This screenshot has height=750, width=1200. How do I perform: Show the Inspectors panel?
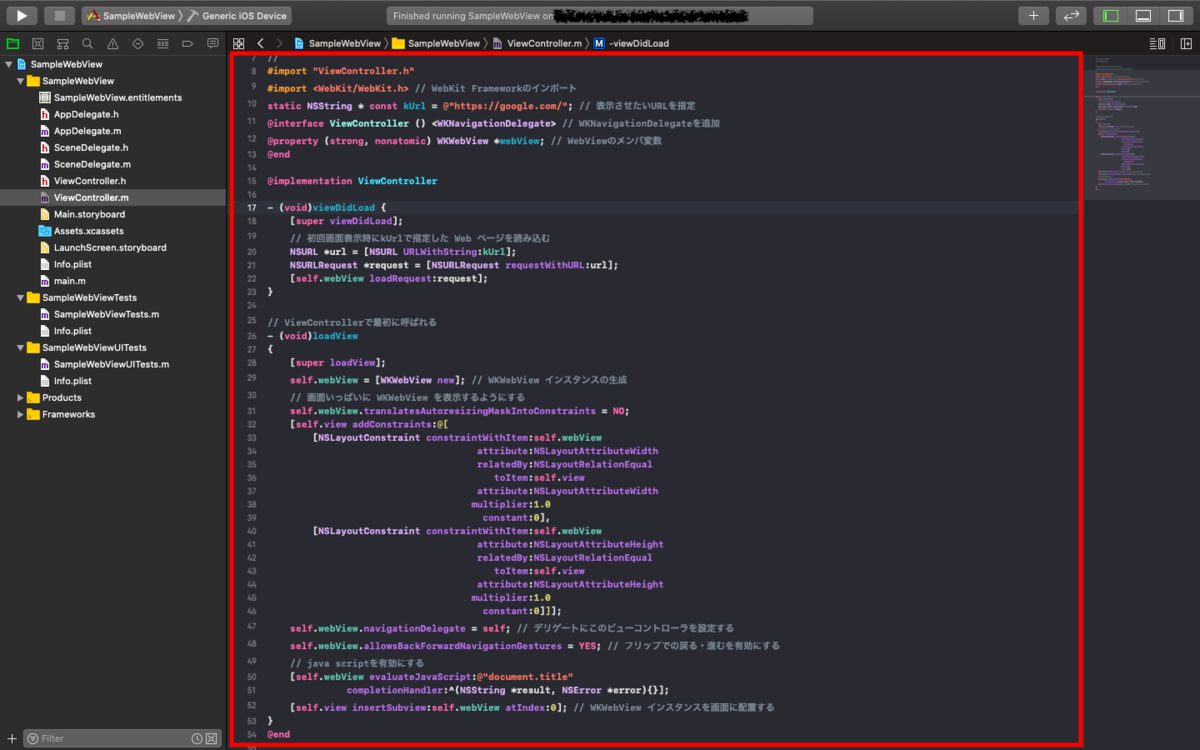point(1176,15)
